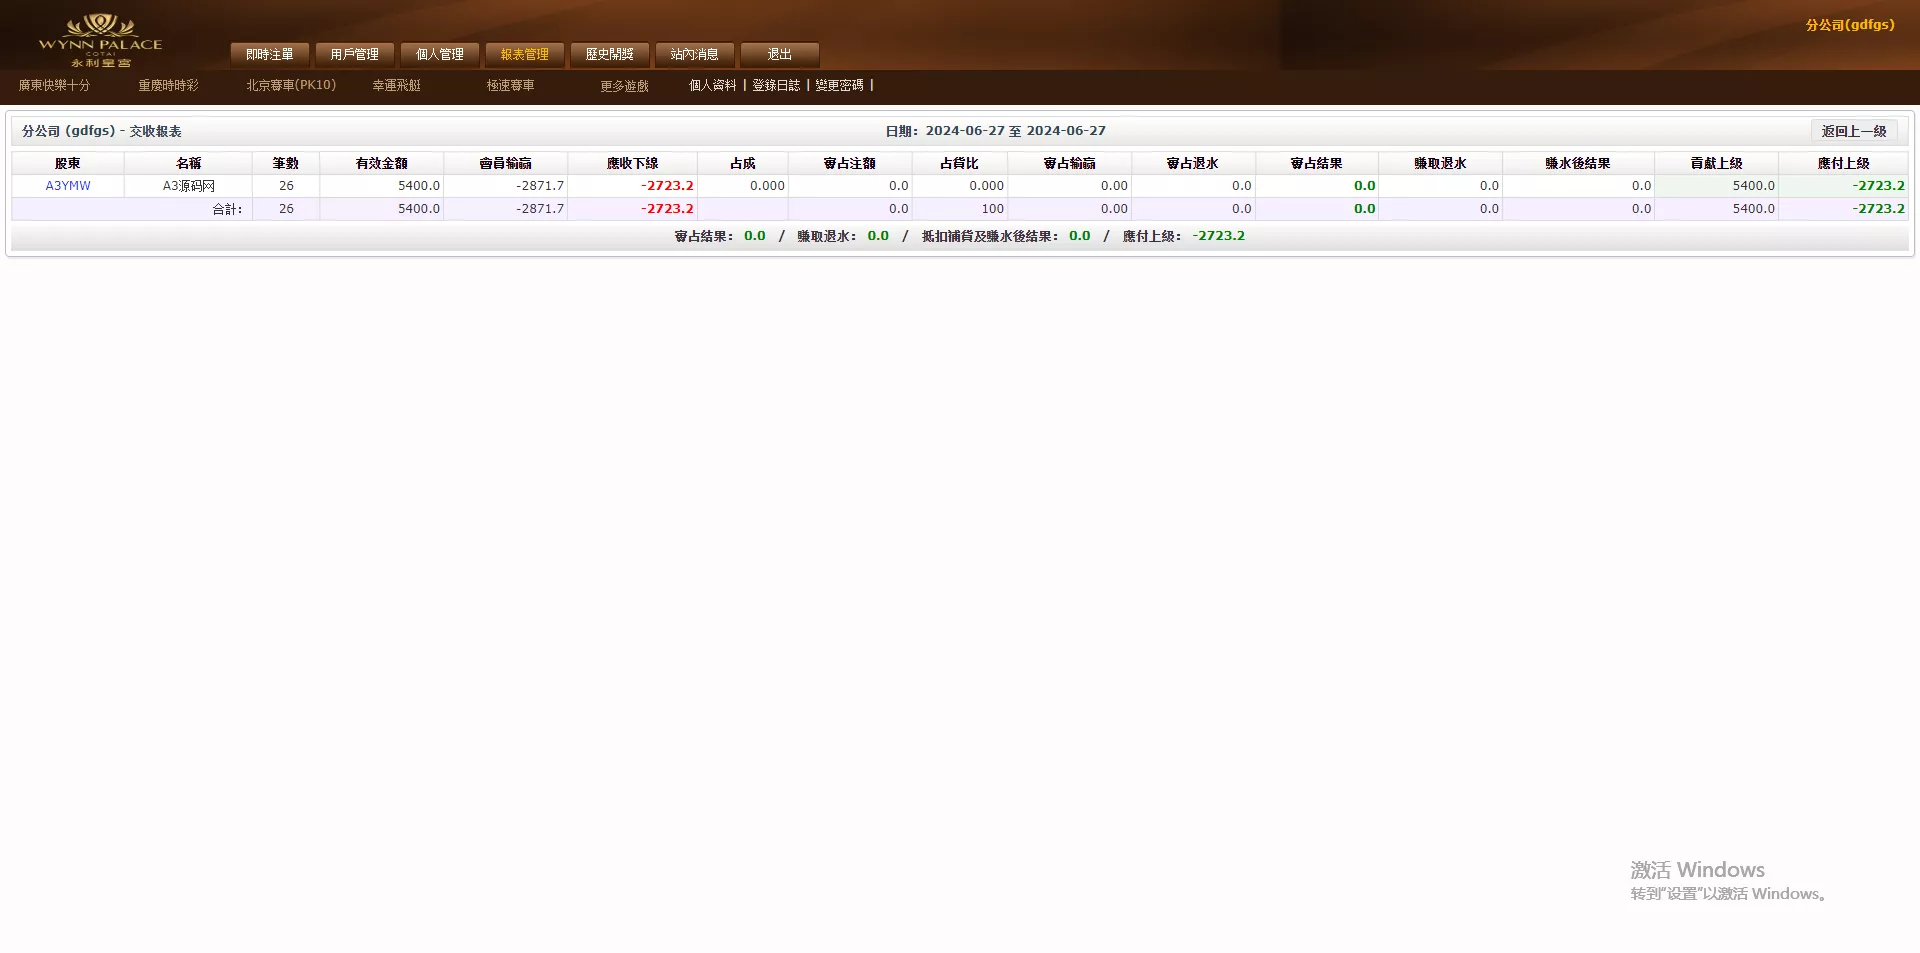Screen dimensions: 1920x953
Task: Click the 返回上一級 button
Action: pos(1855,131)
